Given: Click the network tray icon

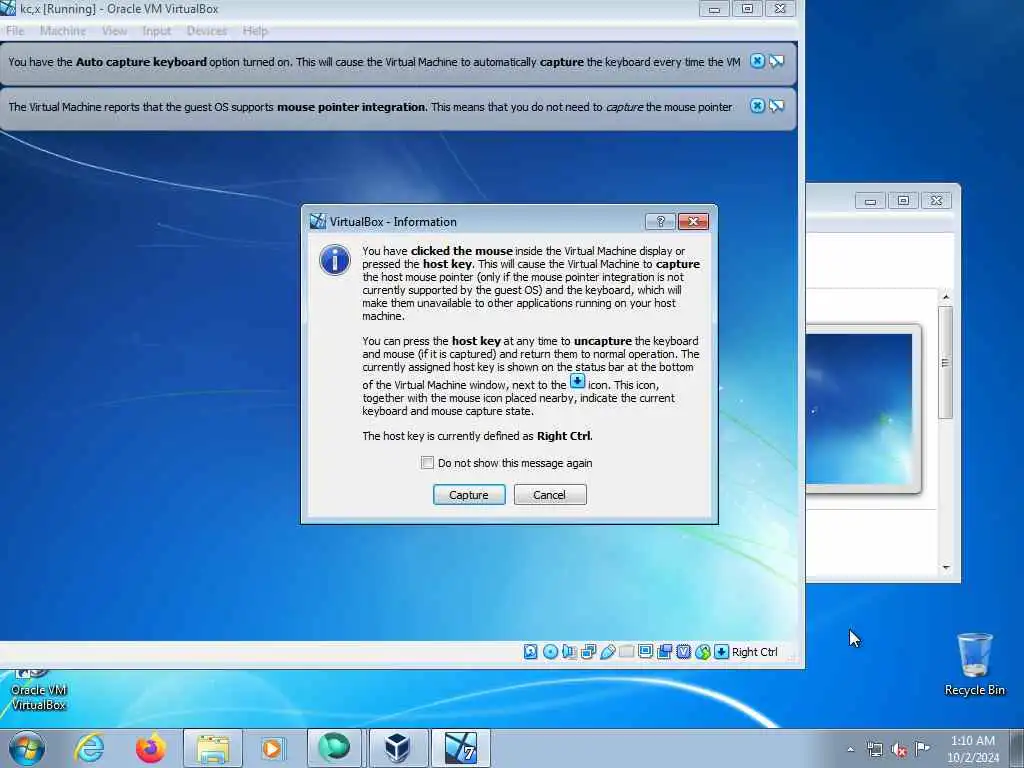Looking at the screenshot, I should point(874,749).
